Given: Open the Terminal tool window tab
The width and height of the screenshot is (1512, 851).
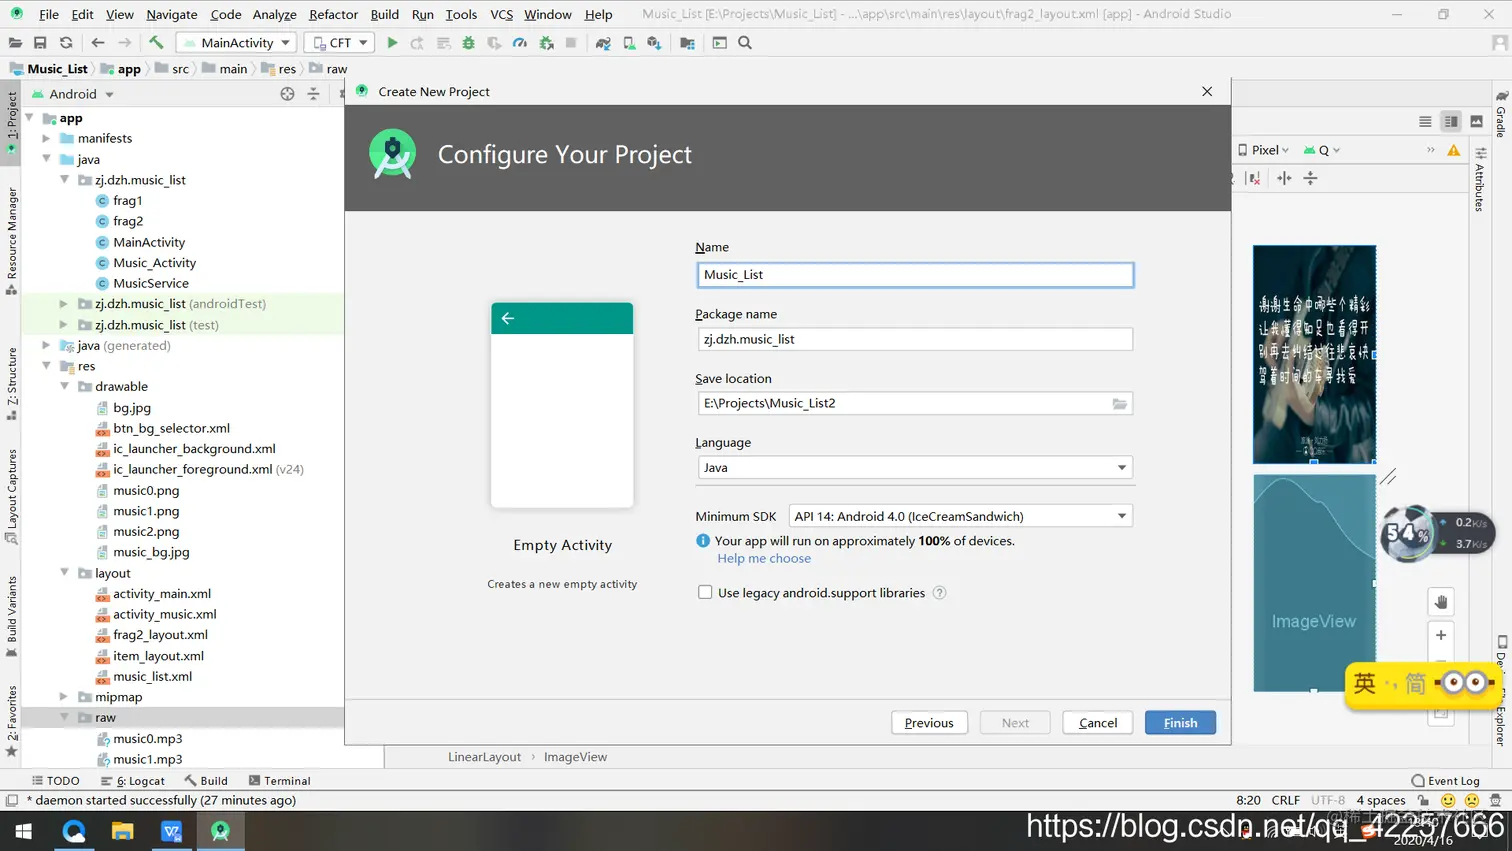Looking at the screenshot, I should [x=280, y=781].
